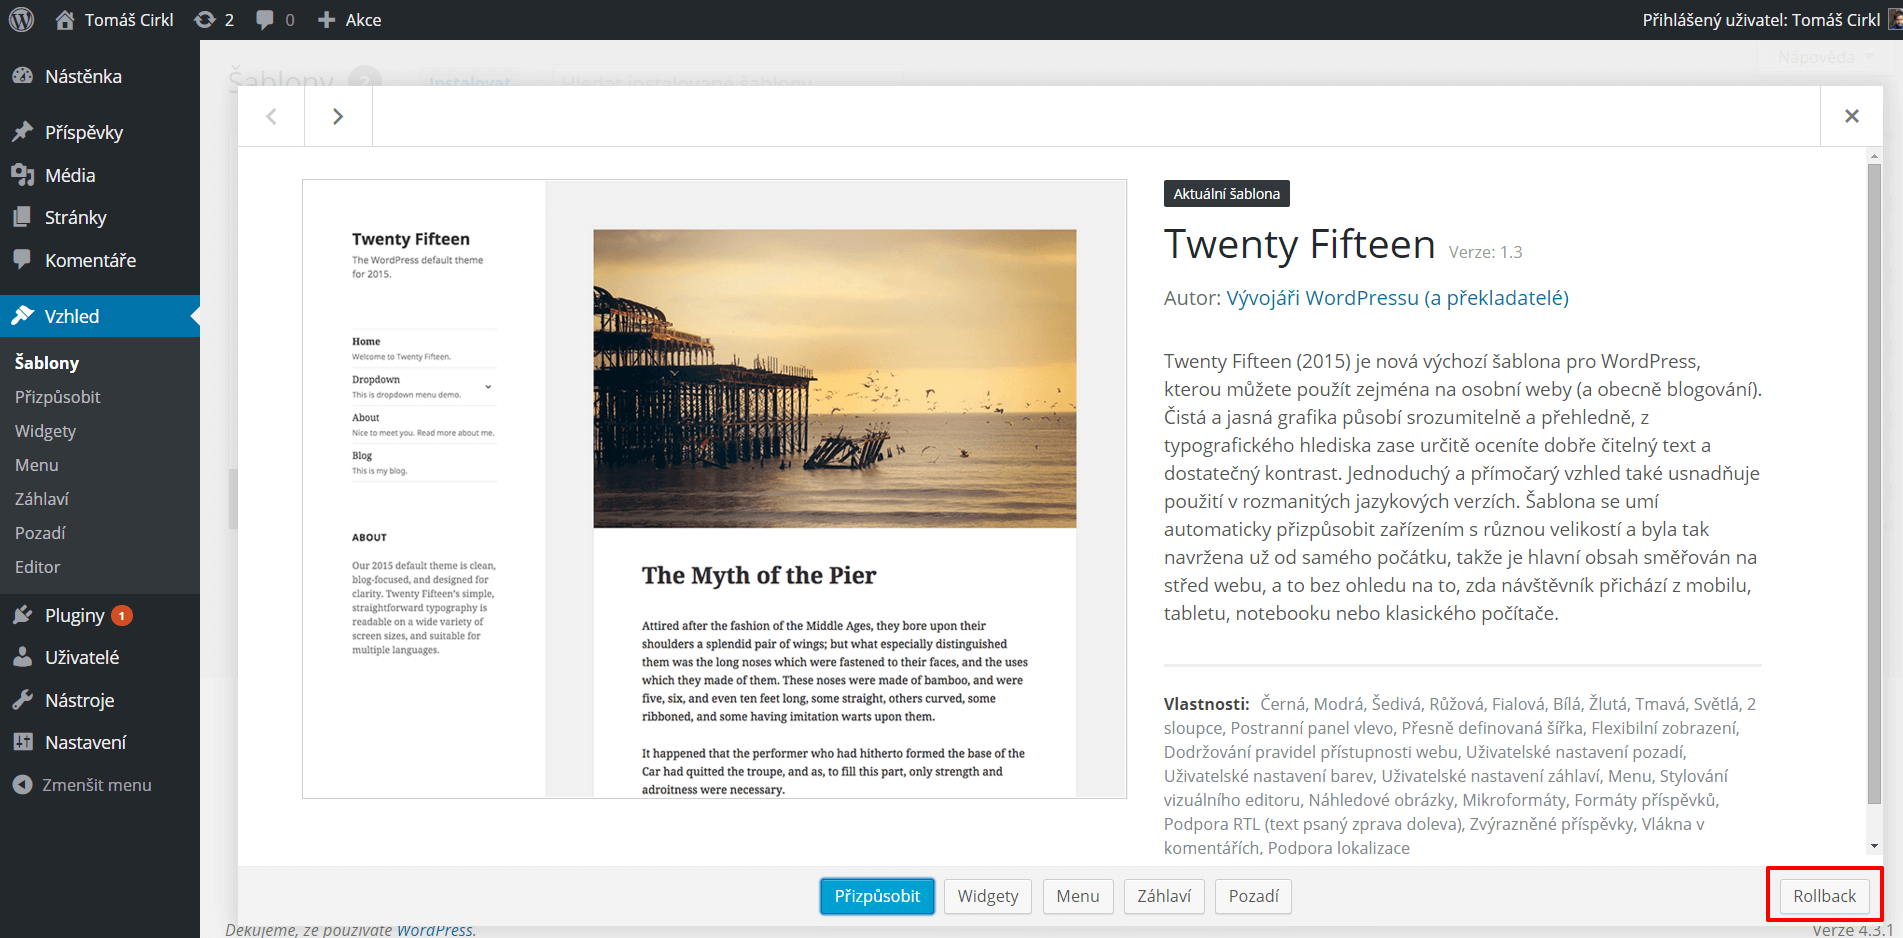Open Pluginy section
1903x938 pixels.
[x=100, y=615]
